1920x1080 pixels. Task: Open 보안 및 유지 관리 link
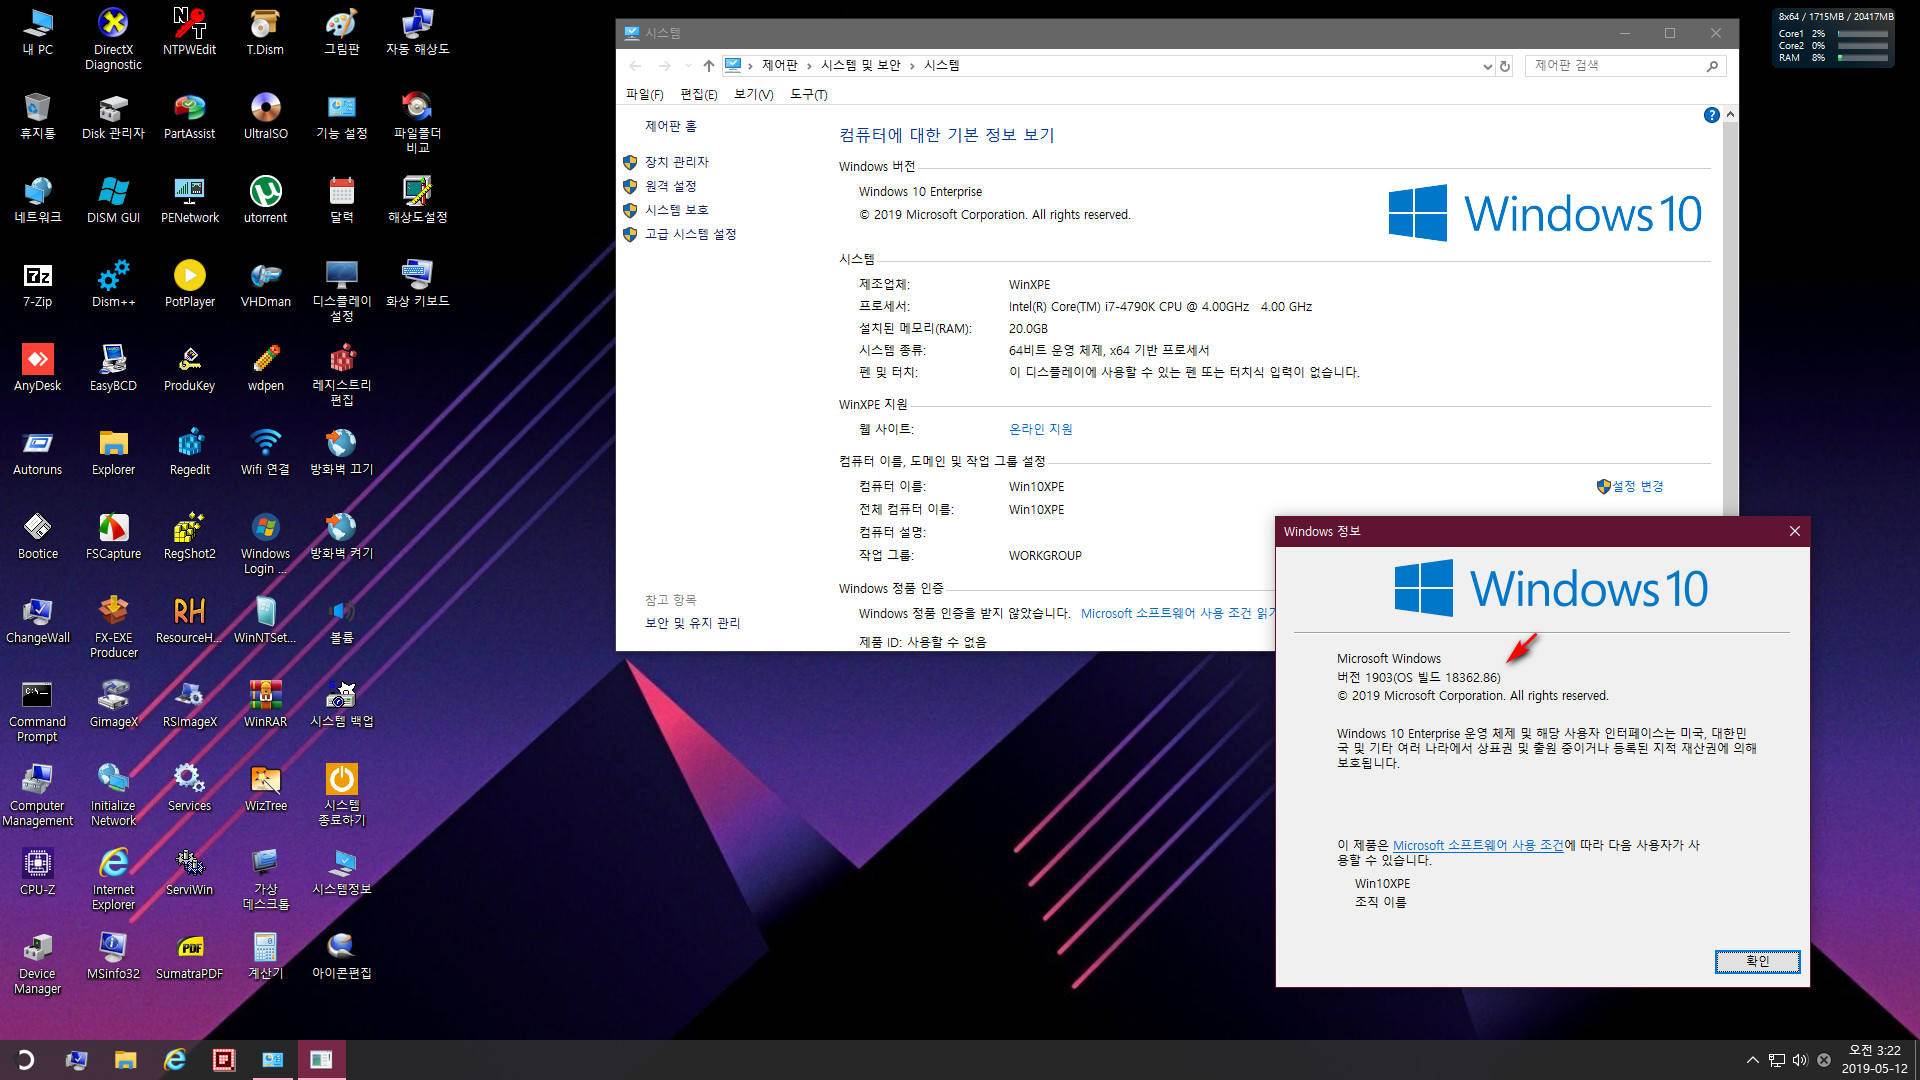click(692, 622)
